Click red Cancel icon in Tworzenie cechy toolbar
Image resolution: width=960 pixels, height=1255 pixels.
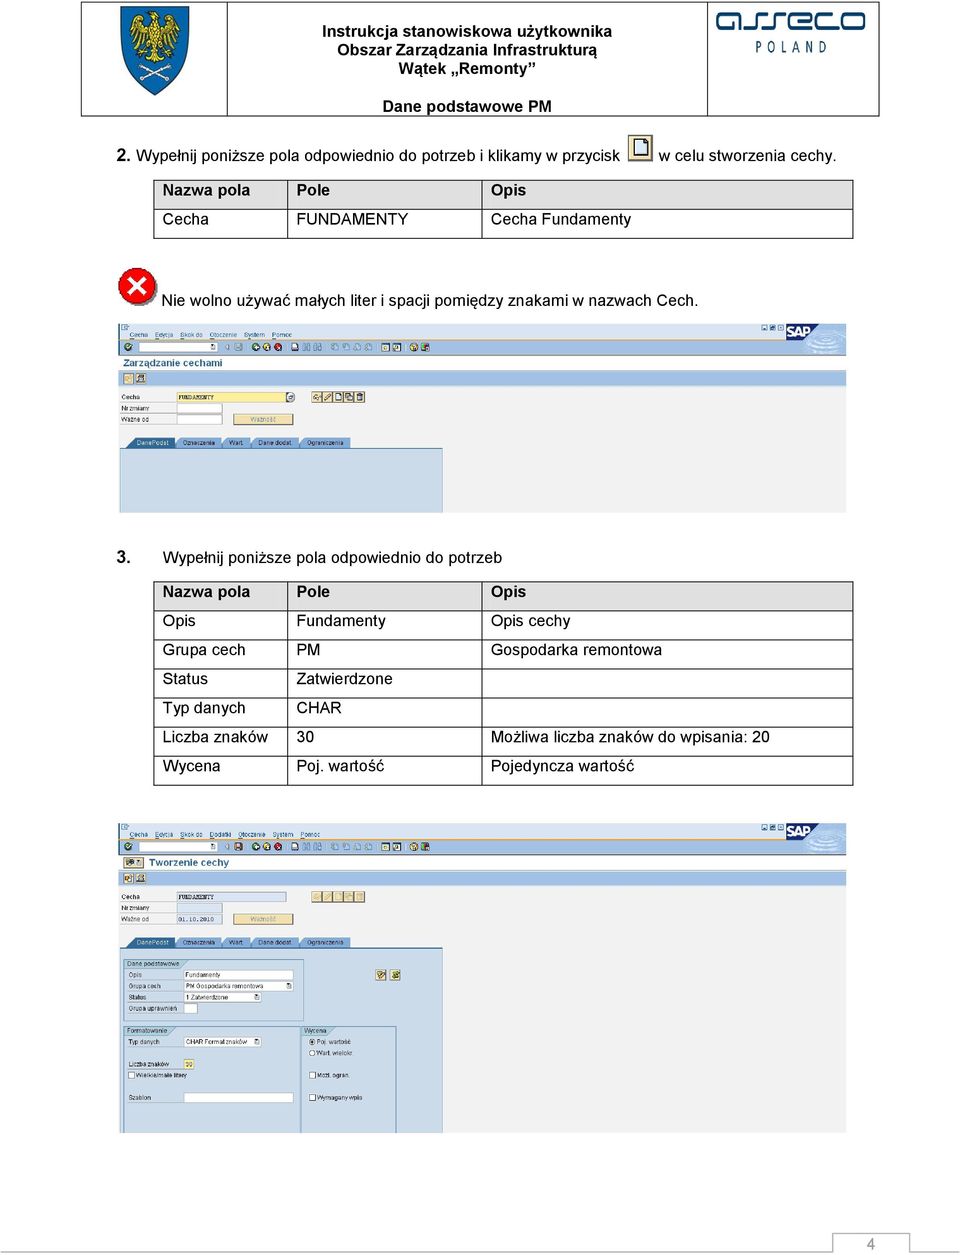278,847
